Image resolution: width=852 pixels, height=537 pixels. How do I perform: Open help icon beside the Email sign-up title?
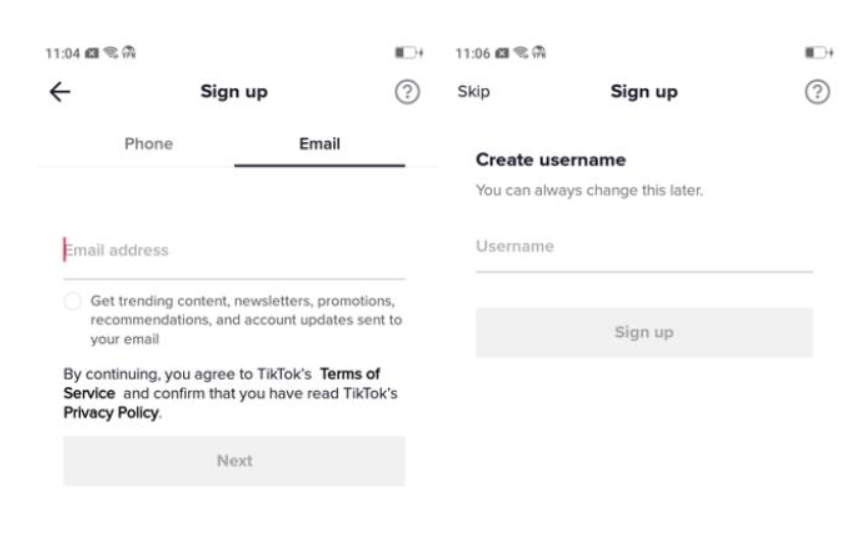[406, 92]
